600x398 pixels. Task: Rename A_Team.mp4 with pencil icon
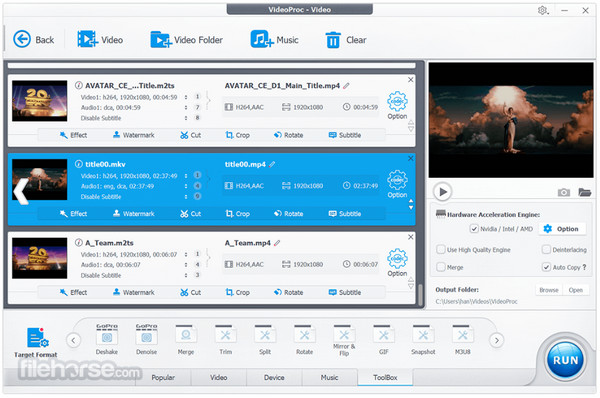[x=277, y=243]
